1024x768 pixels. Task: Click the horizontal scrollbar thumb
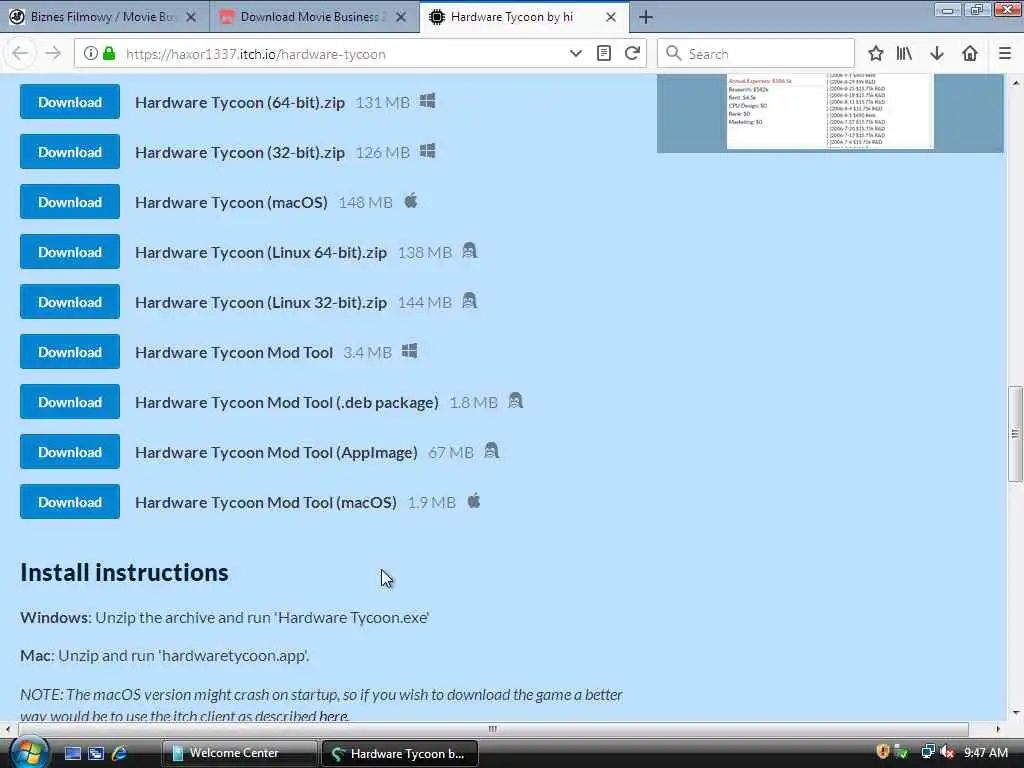point(493,729)
